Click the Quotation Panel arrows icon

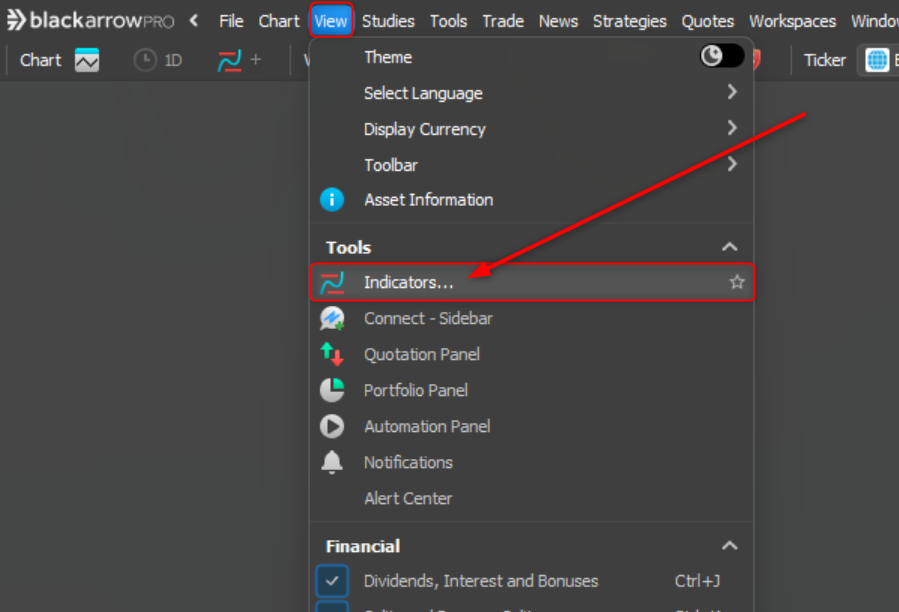(x=332, y=354)
